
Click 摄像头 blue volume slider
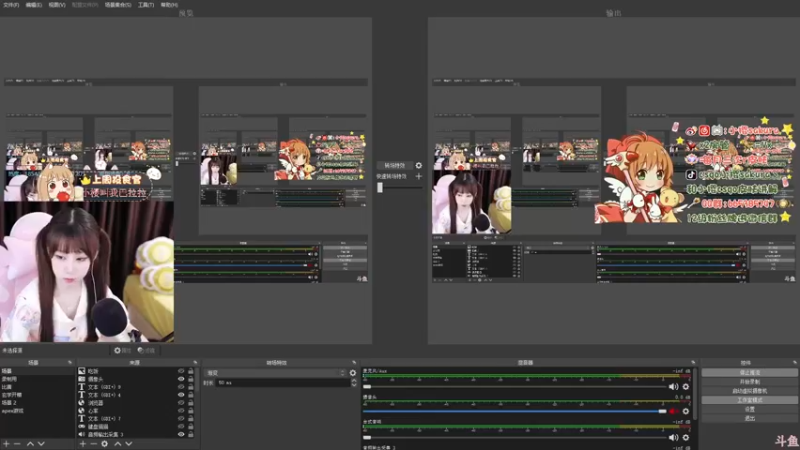[x=515, y=411]
